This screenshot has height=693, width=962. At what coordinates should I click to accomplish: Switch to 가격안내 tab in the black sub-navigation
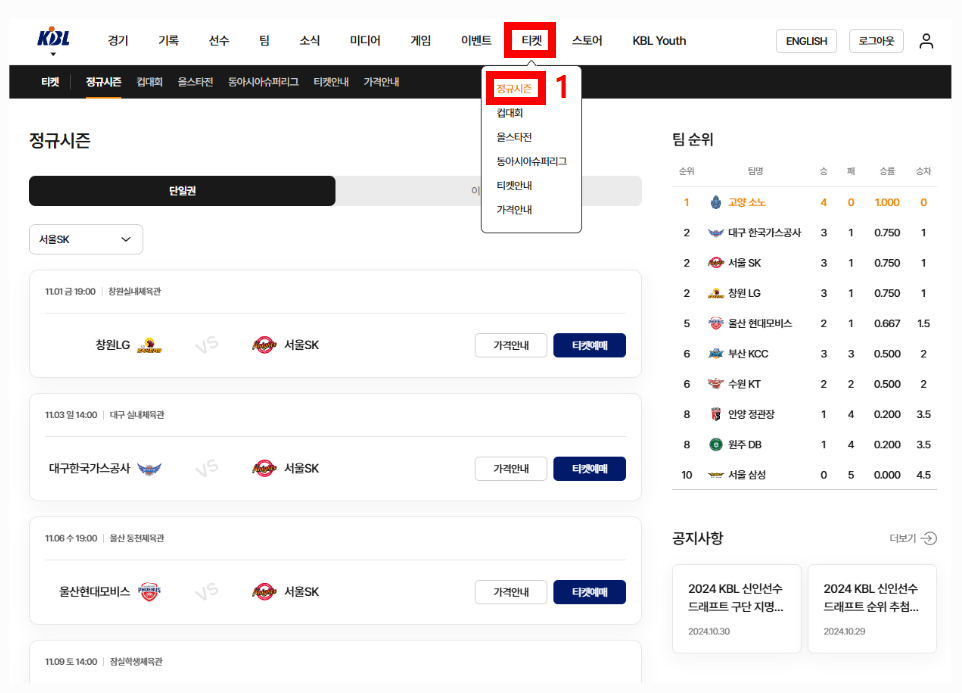pyautogui.click(x=381, y=82)
